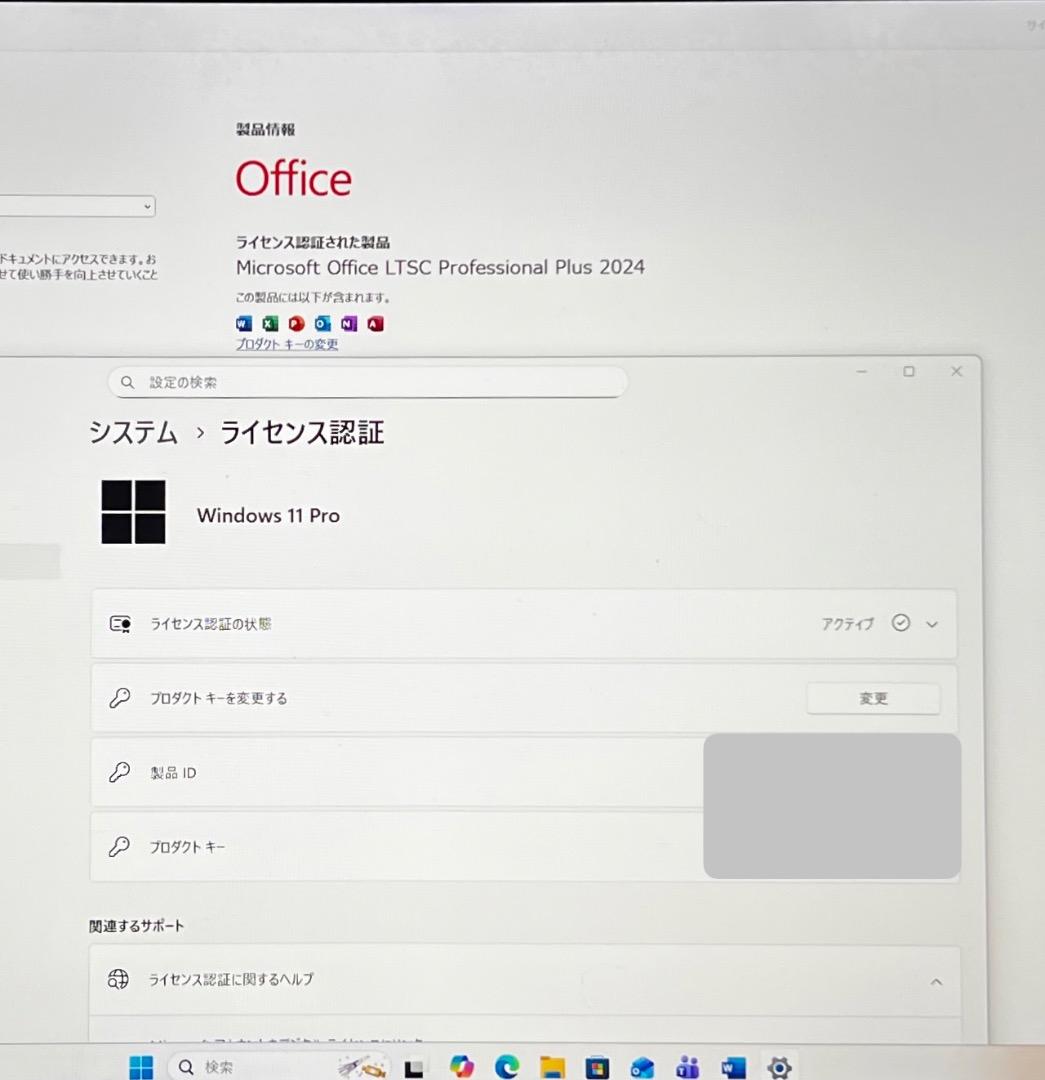Image resolution: width=1045 pixels, height=1080 pixels.
Task: Launch Microsoft Teams from the taskbar
Action: [687, 1066]
